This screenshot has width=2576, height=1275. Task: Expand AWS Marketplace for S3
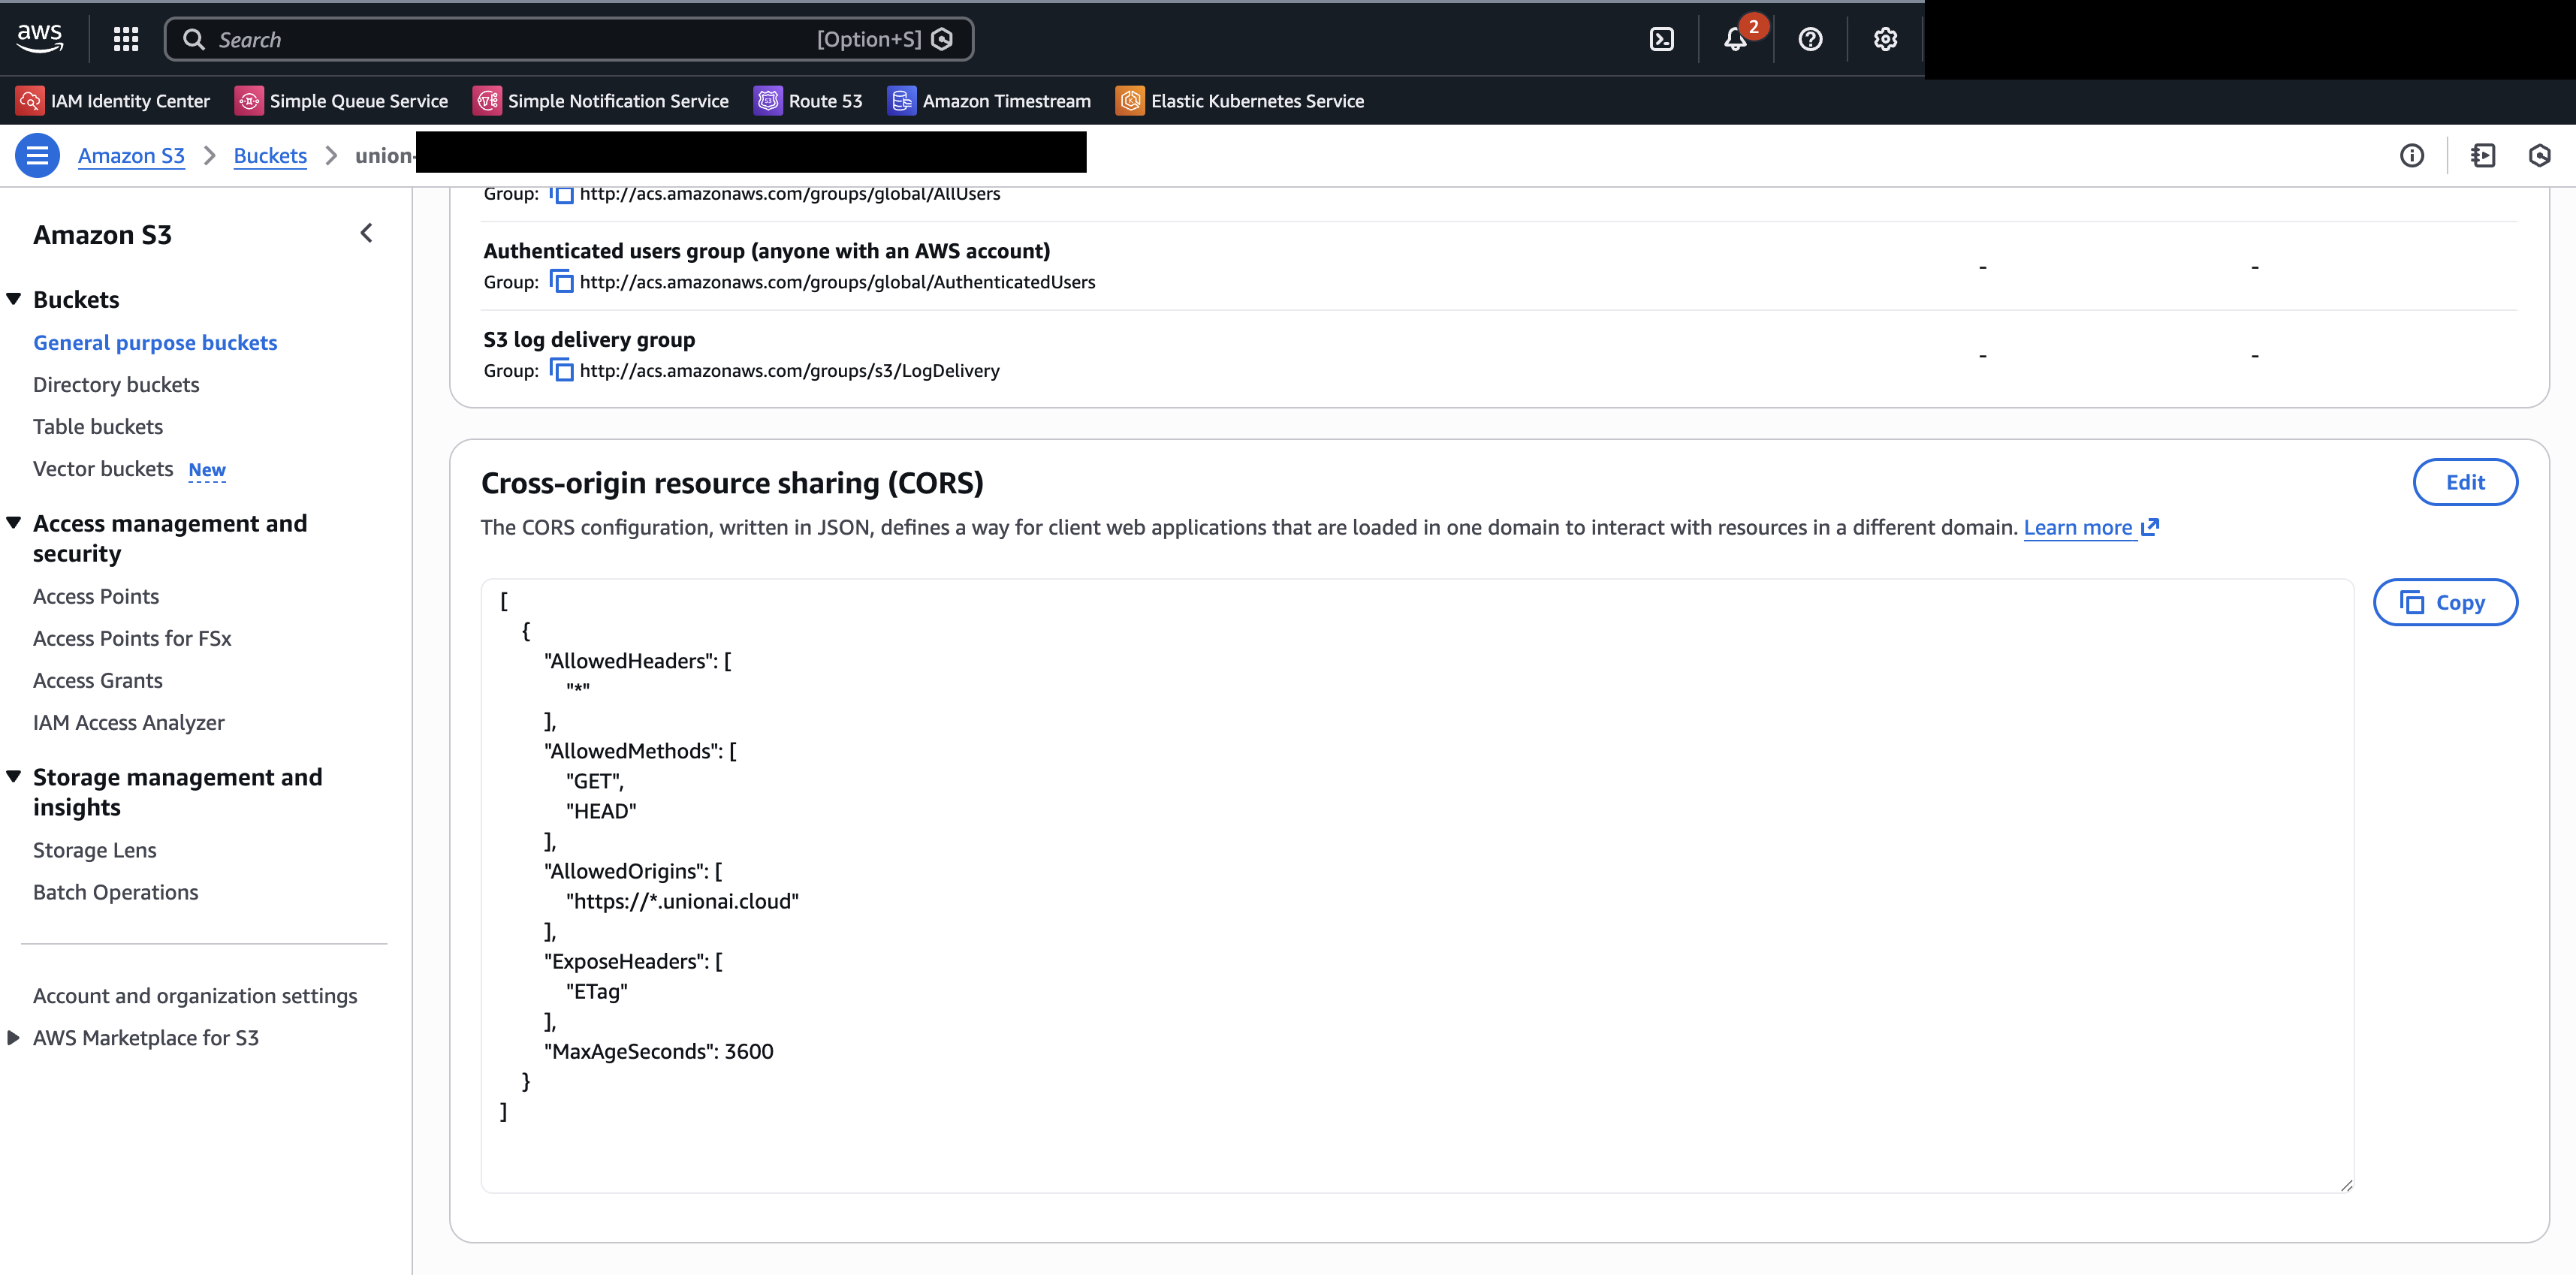tap(14, 1038)
